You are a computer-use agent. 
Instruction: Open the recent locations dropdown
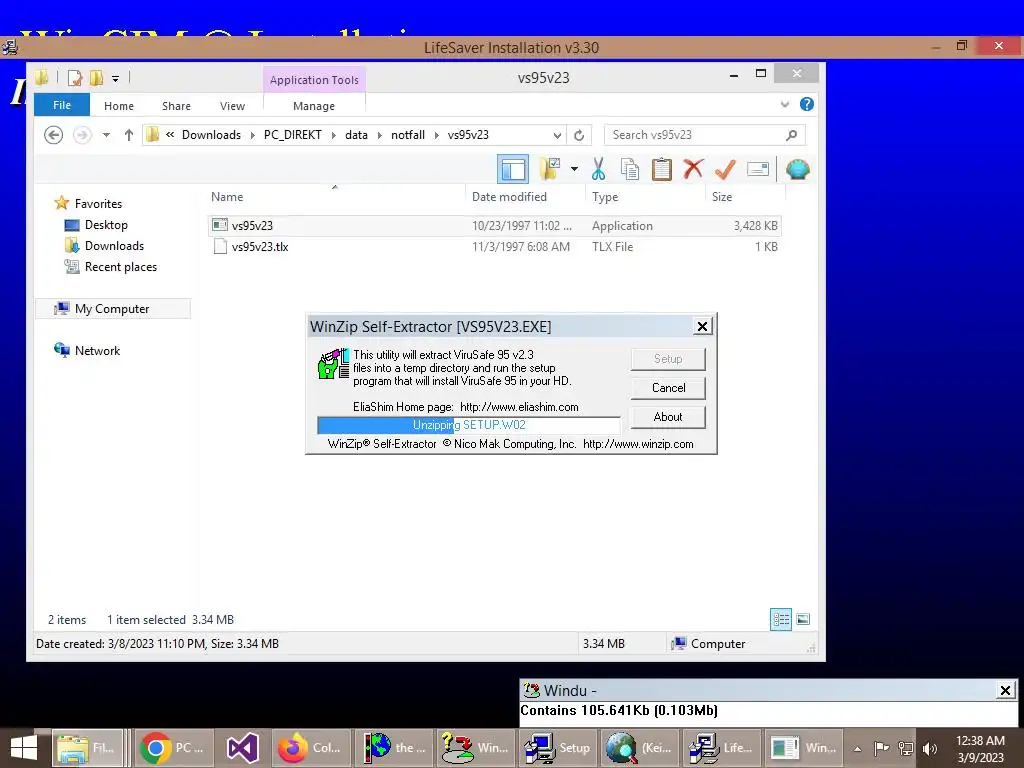coord(106,135)
